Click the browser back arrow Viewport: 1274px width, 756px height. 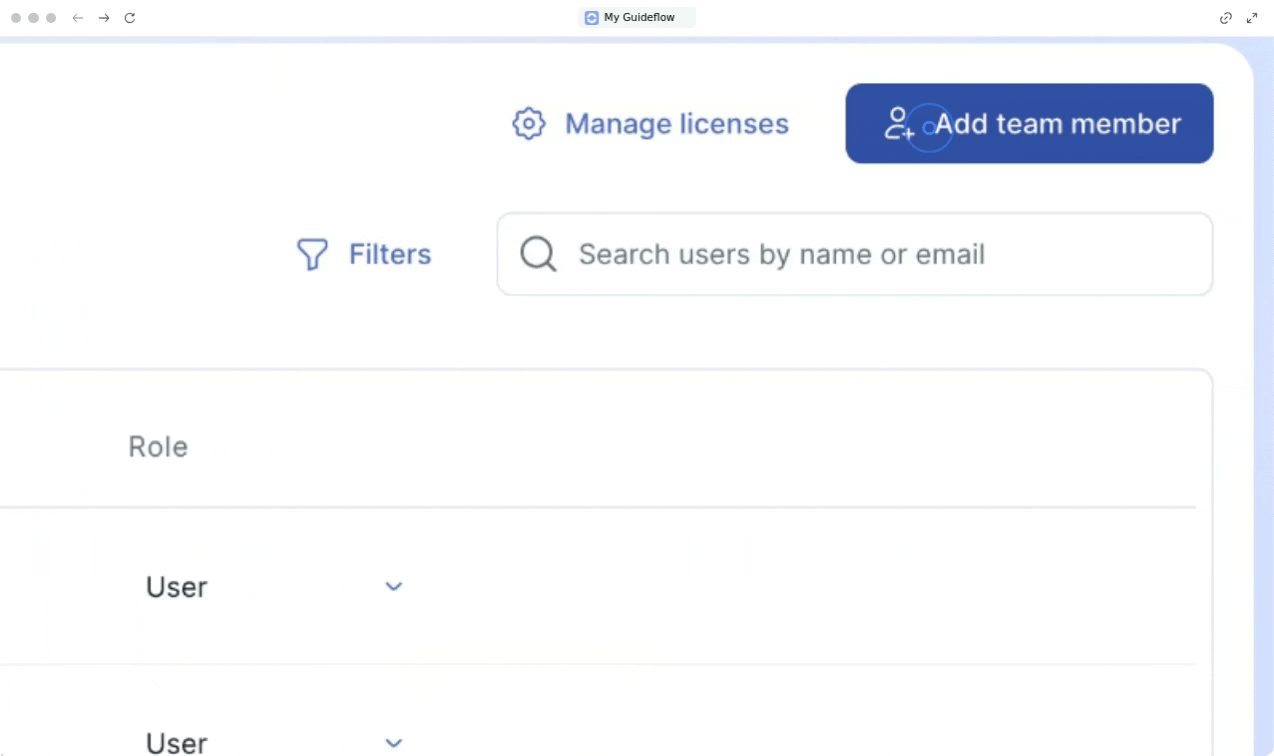pyautogui.click(x=78, y=18)
